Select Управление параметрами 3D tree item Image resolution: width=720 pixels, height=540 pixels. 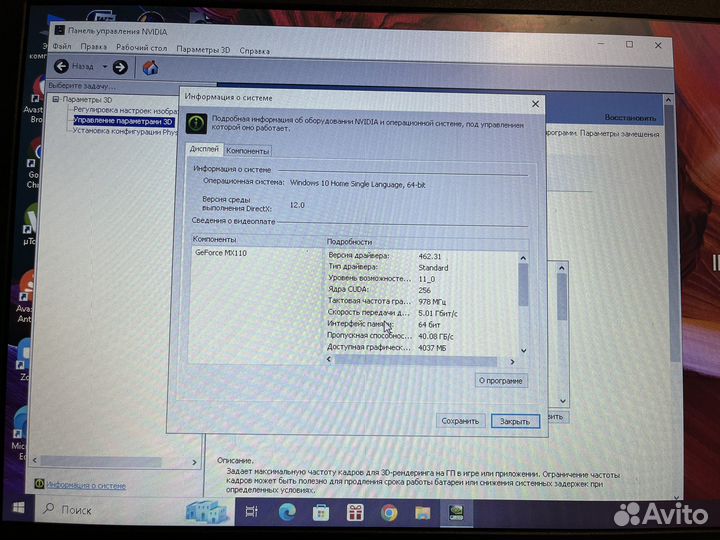coord(123,121)
